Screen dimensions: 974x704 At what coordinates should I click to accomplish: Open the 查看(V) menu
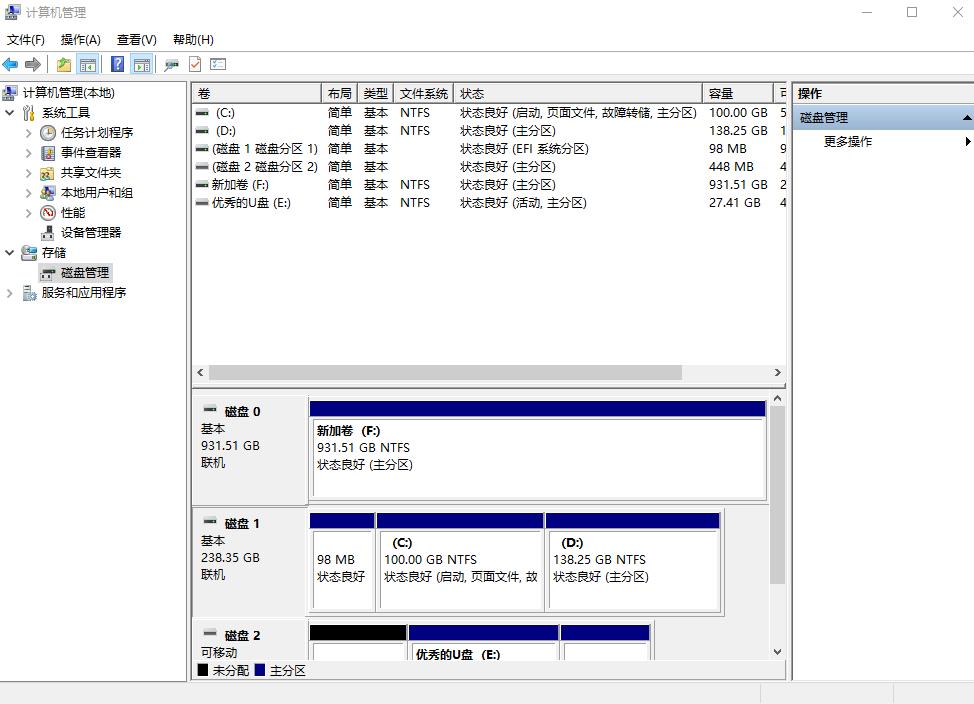coord(134,39)
